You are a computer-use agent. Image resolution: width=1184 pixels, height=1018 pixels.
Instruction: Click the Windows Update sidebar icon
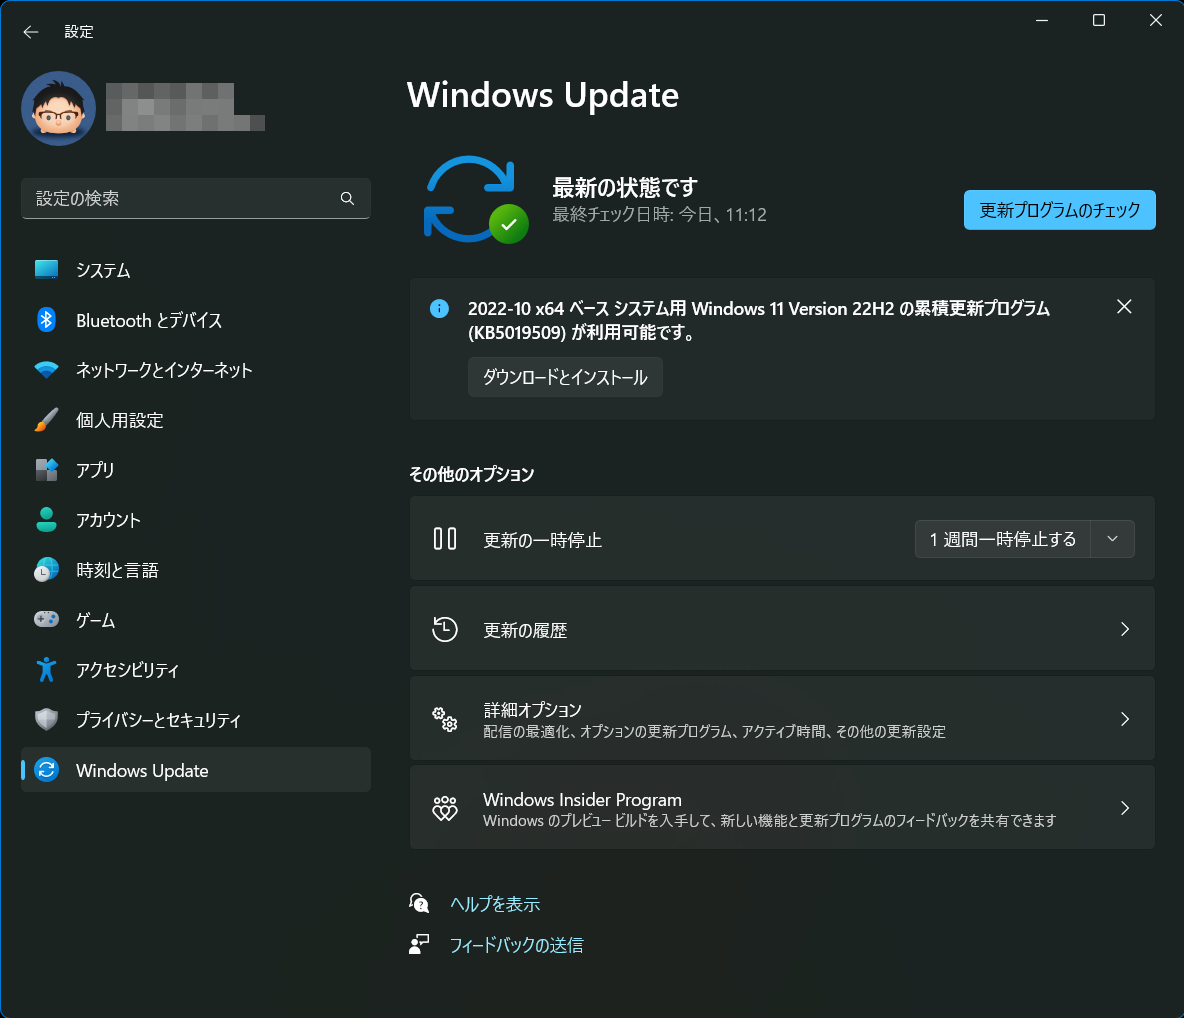click(46, 770)
